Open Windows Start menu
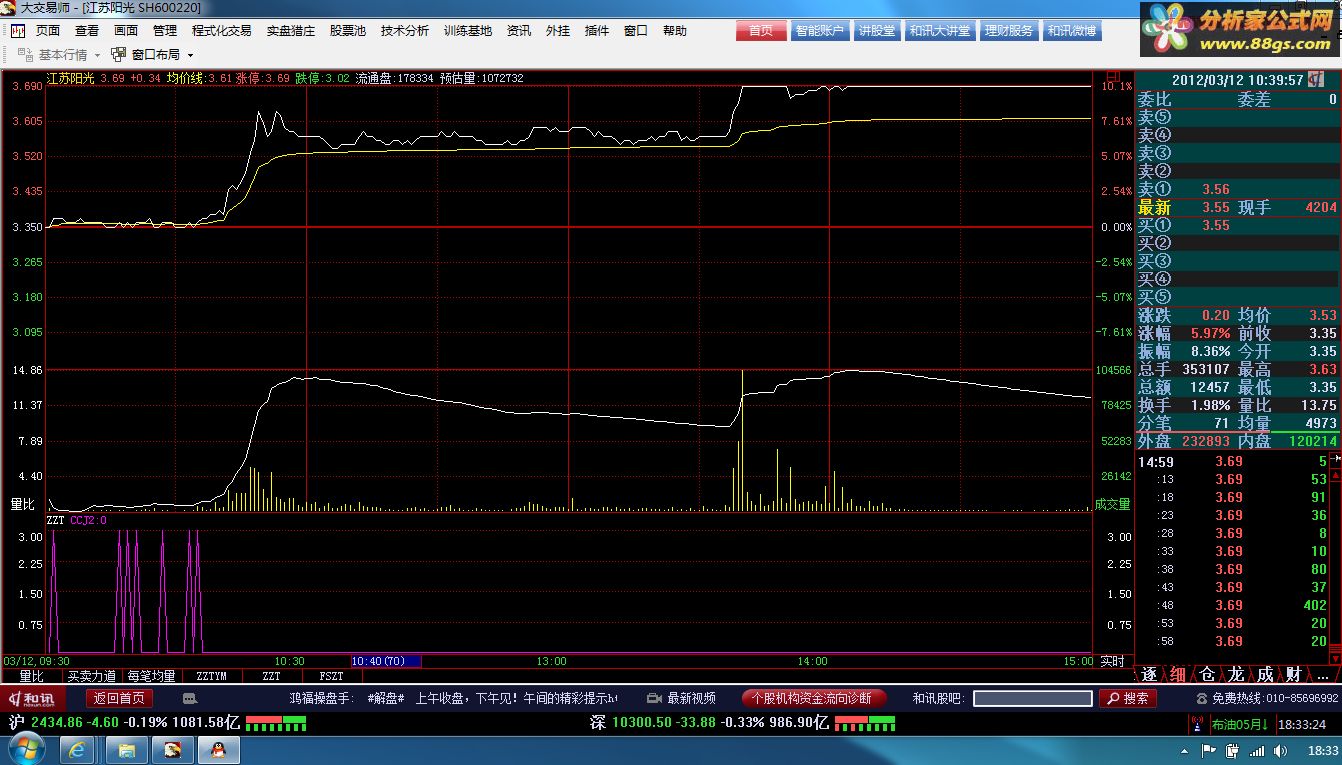 pos(26,749)
